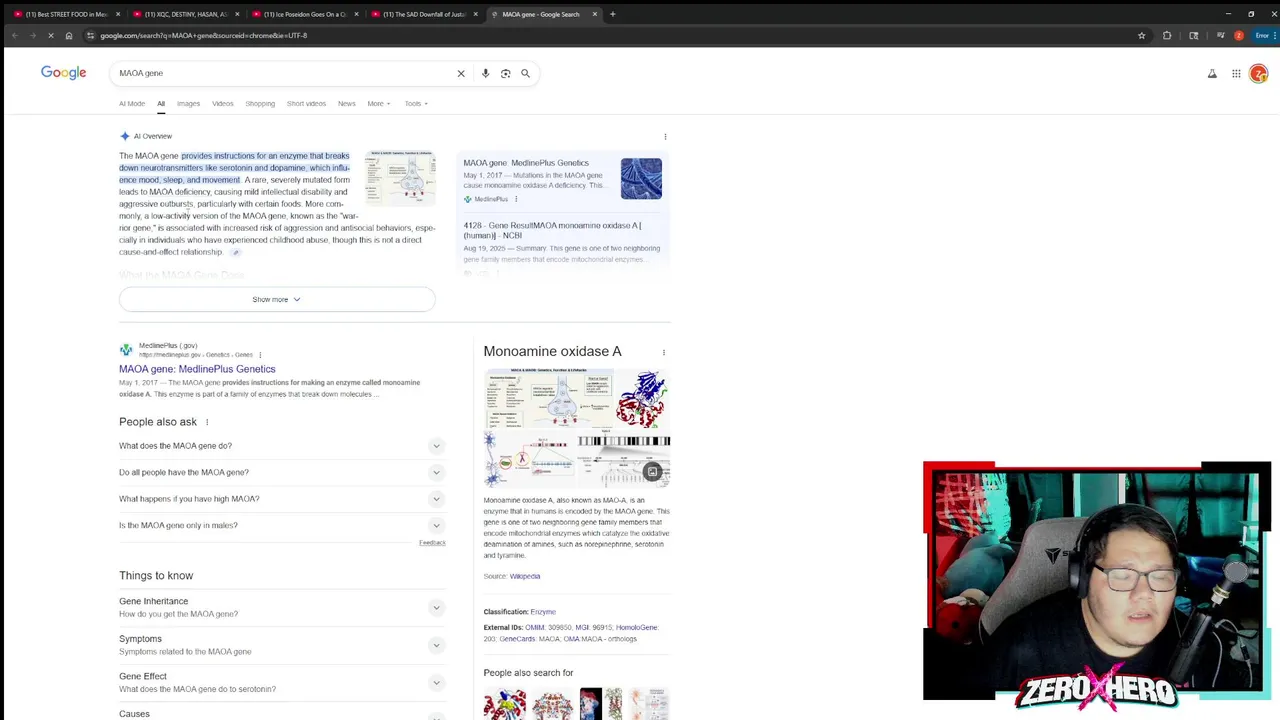
Task: Click the magnifier search button
Action: (x=525, y=73)
